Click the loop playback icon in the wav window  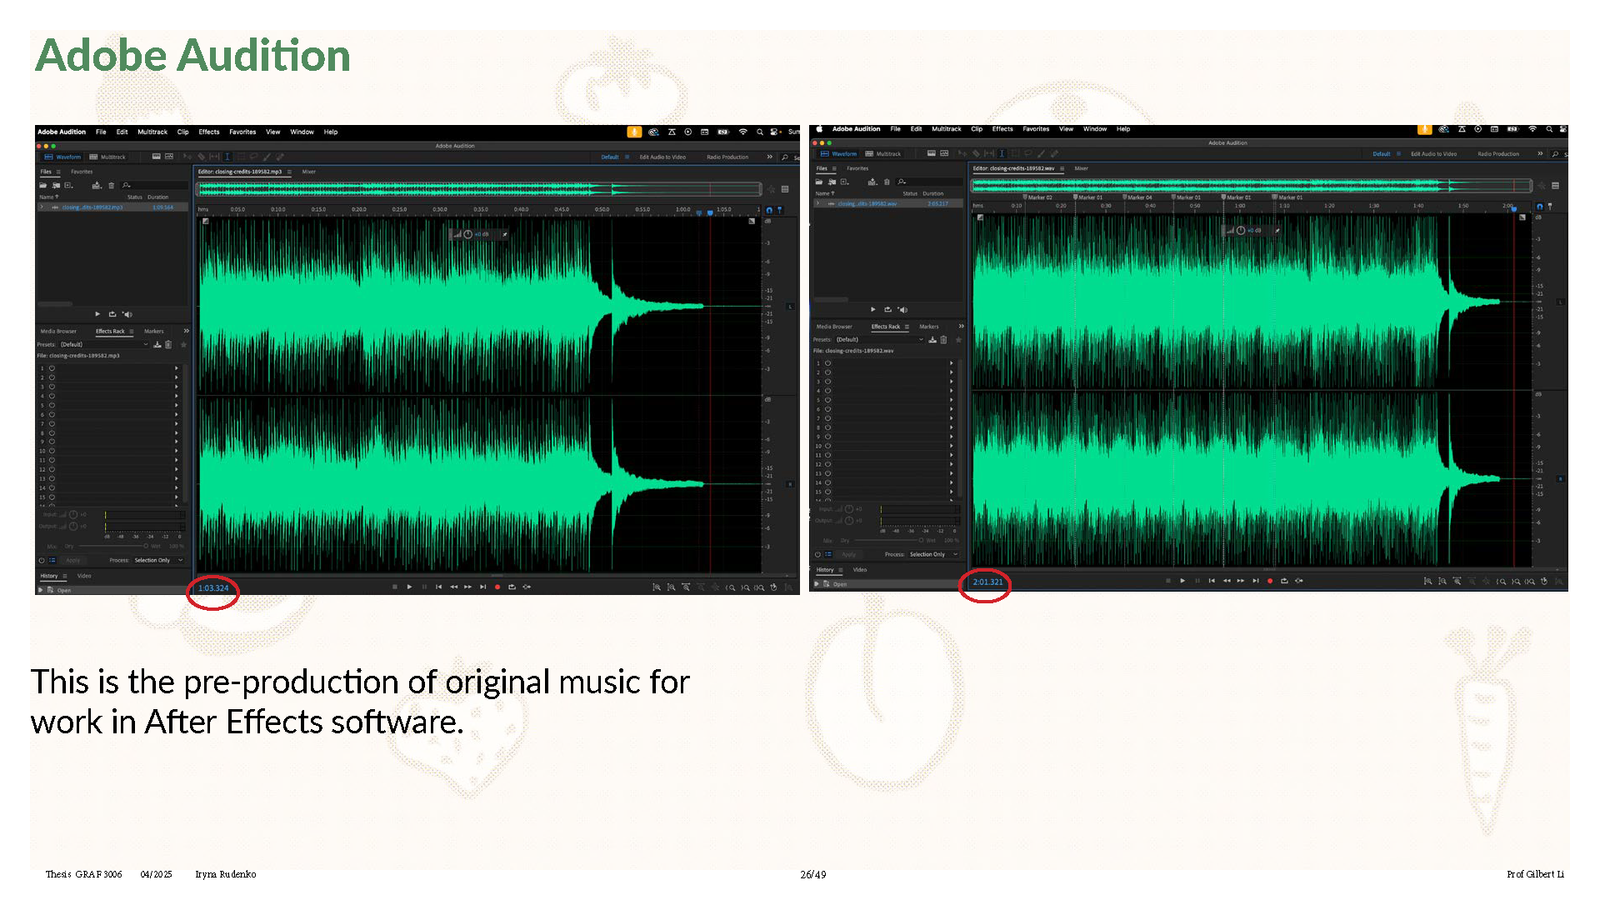tap(1284, 581)
